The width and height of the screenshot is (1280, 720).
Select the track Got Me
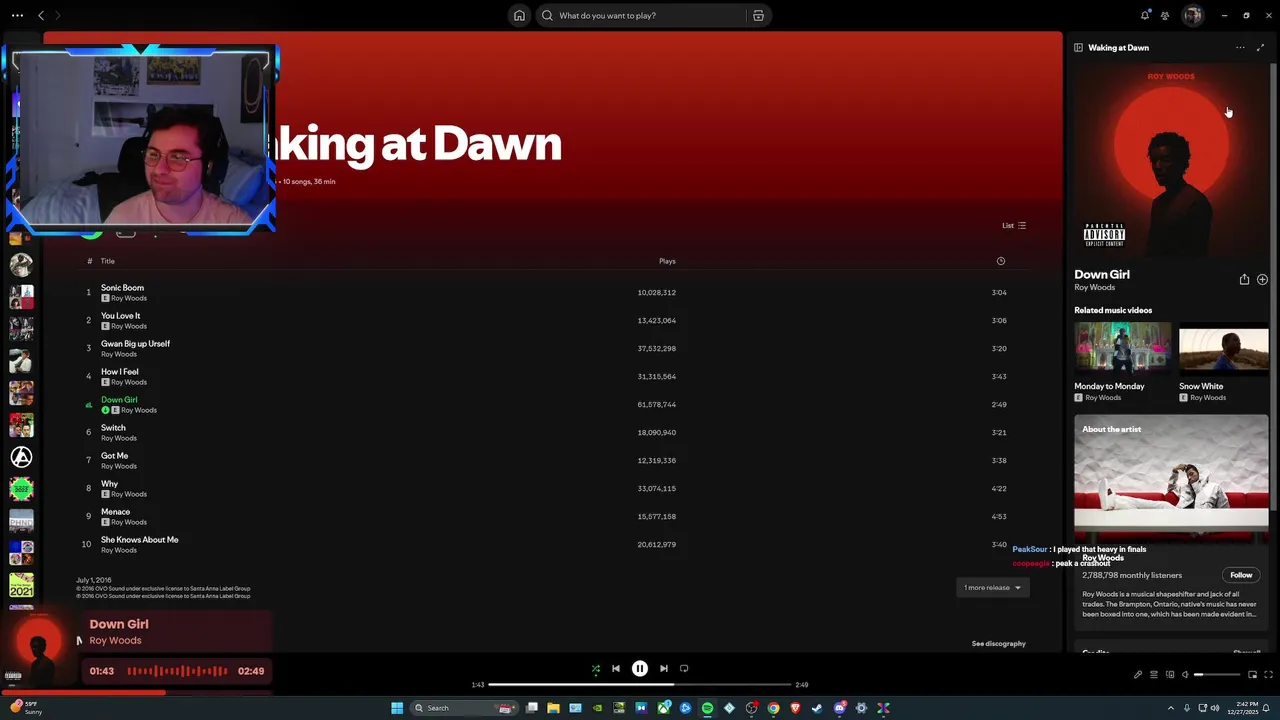point(115,456)
